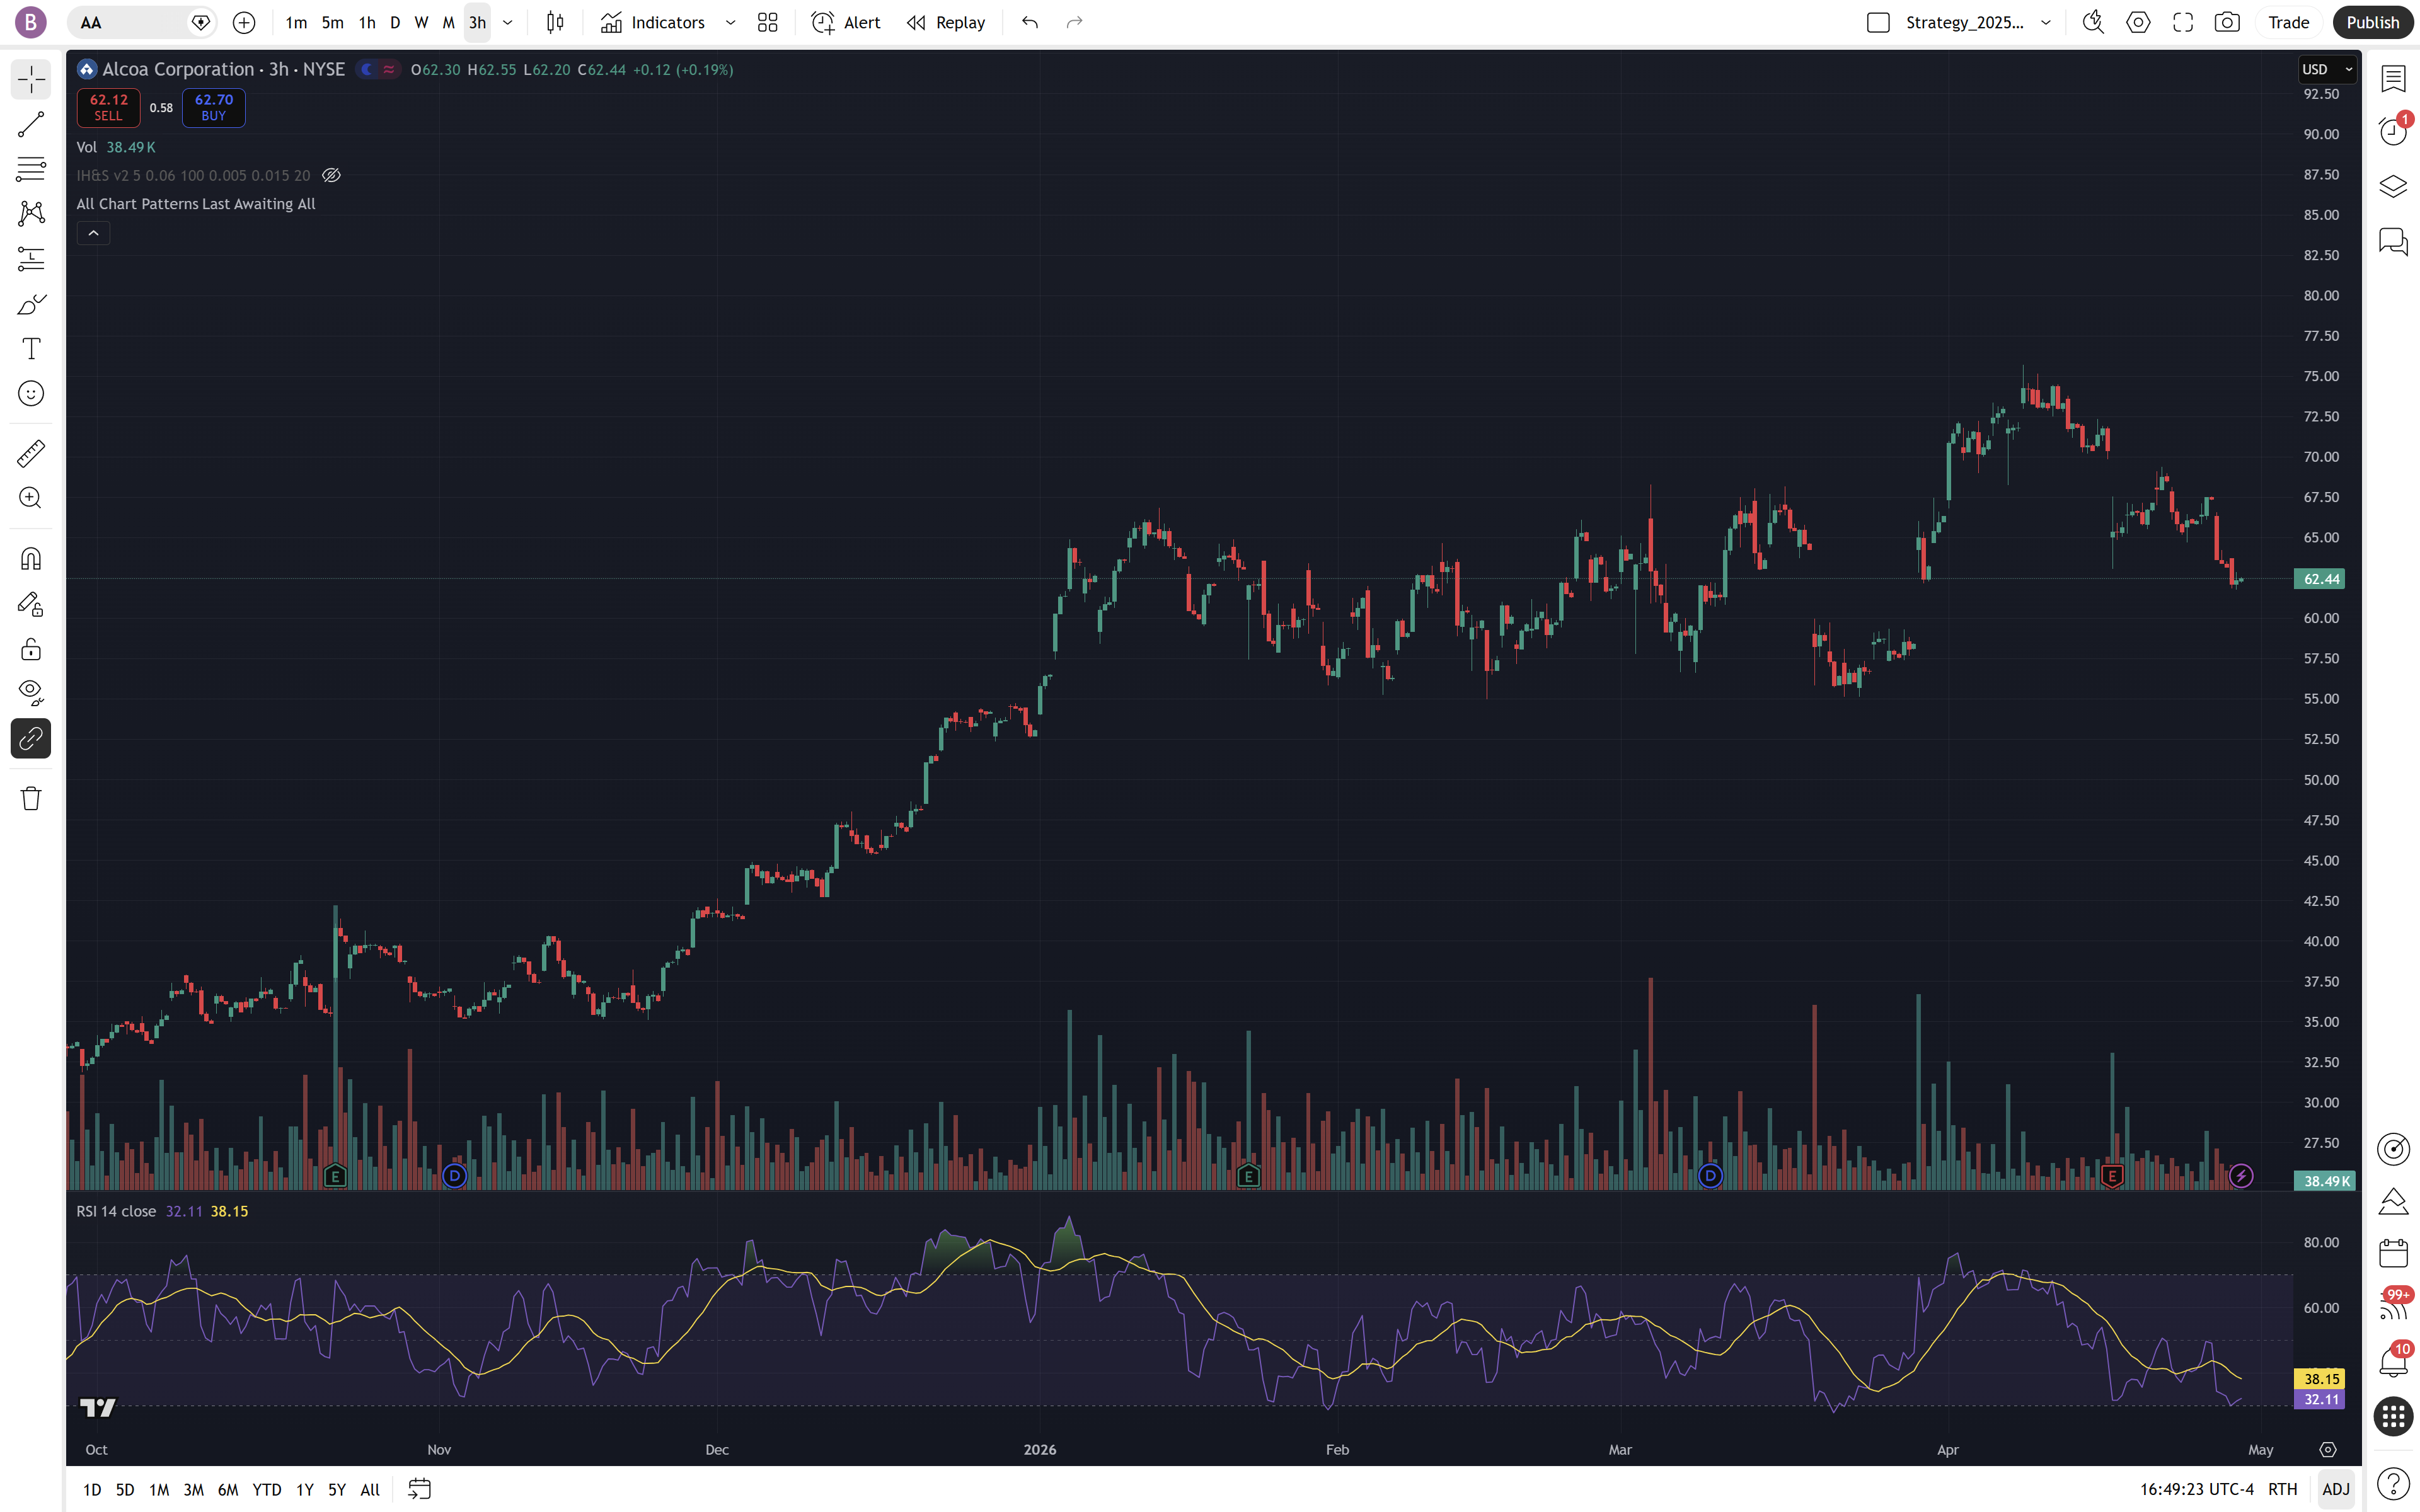Toggle stay in drawing mode
The image size is (2420, 1512).
[31, 604]
